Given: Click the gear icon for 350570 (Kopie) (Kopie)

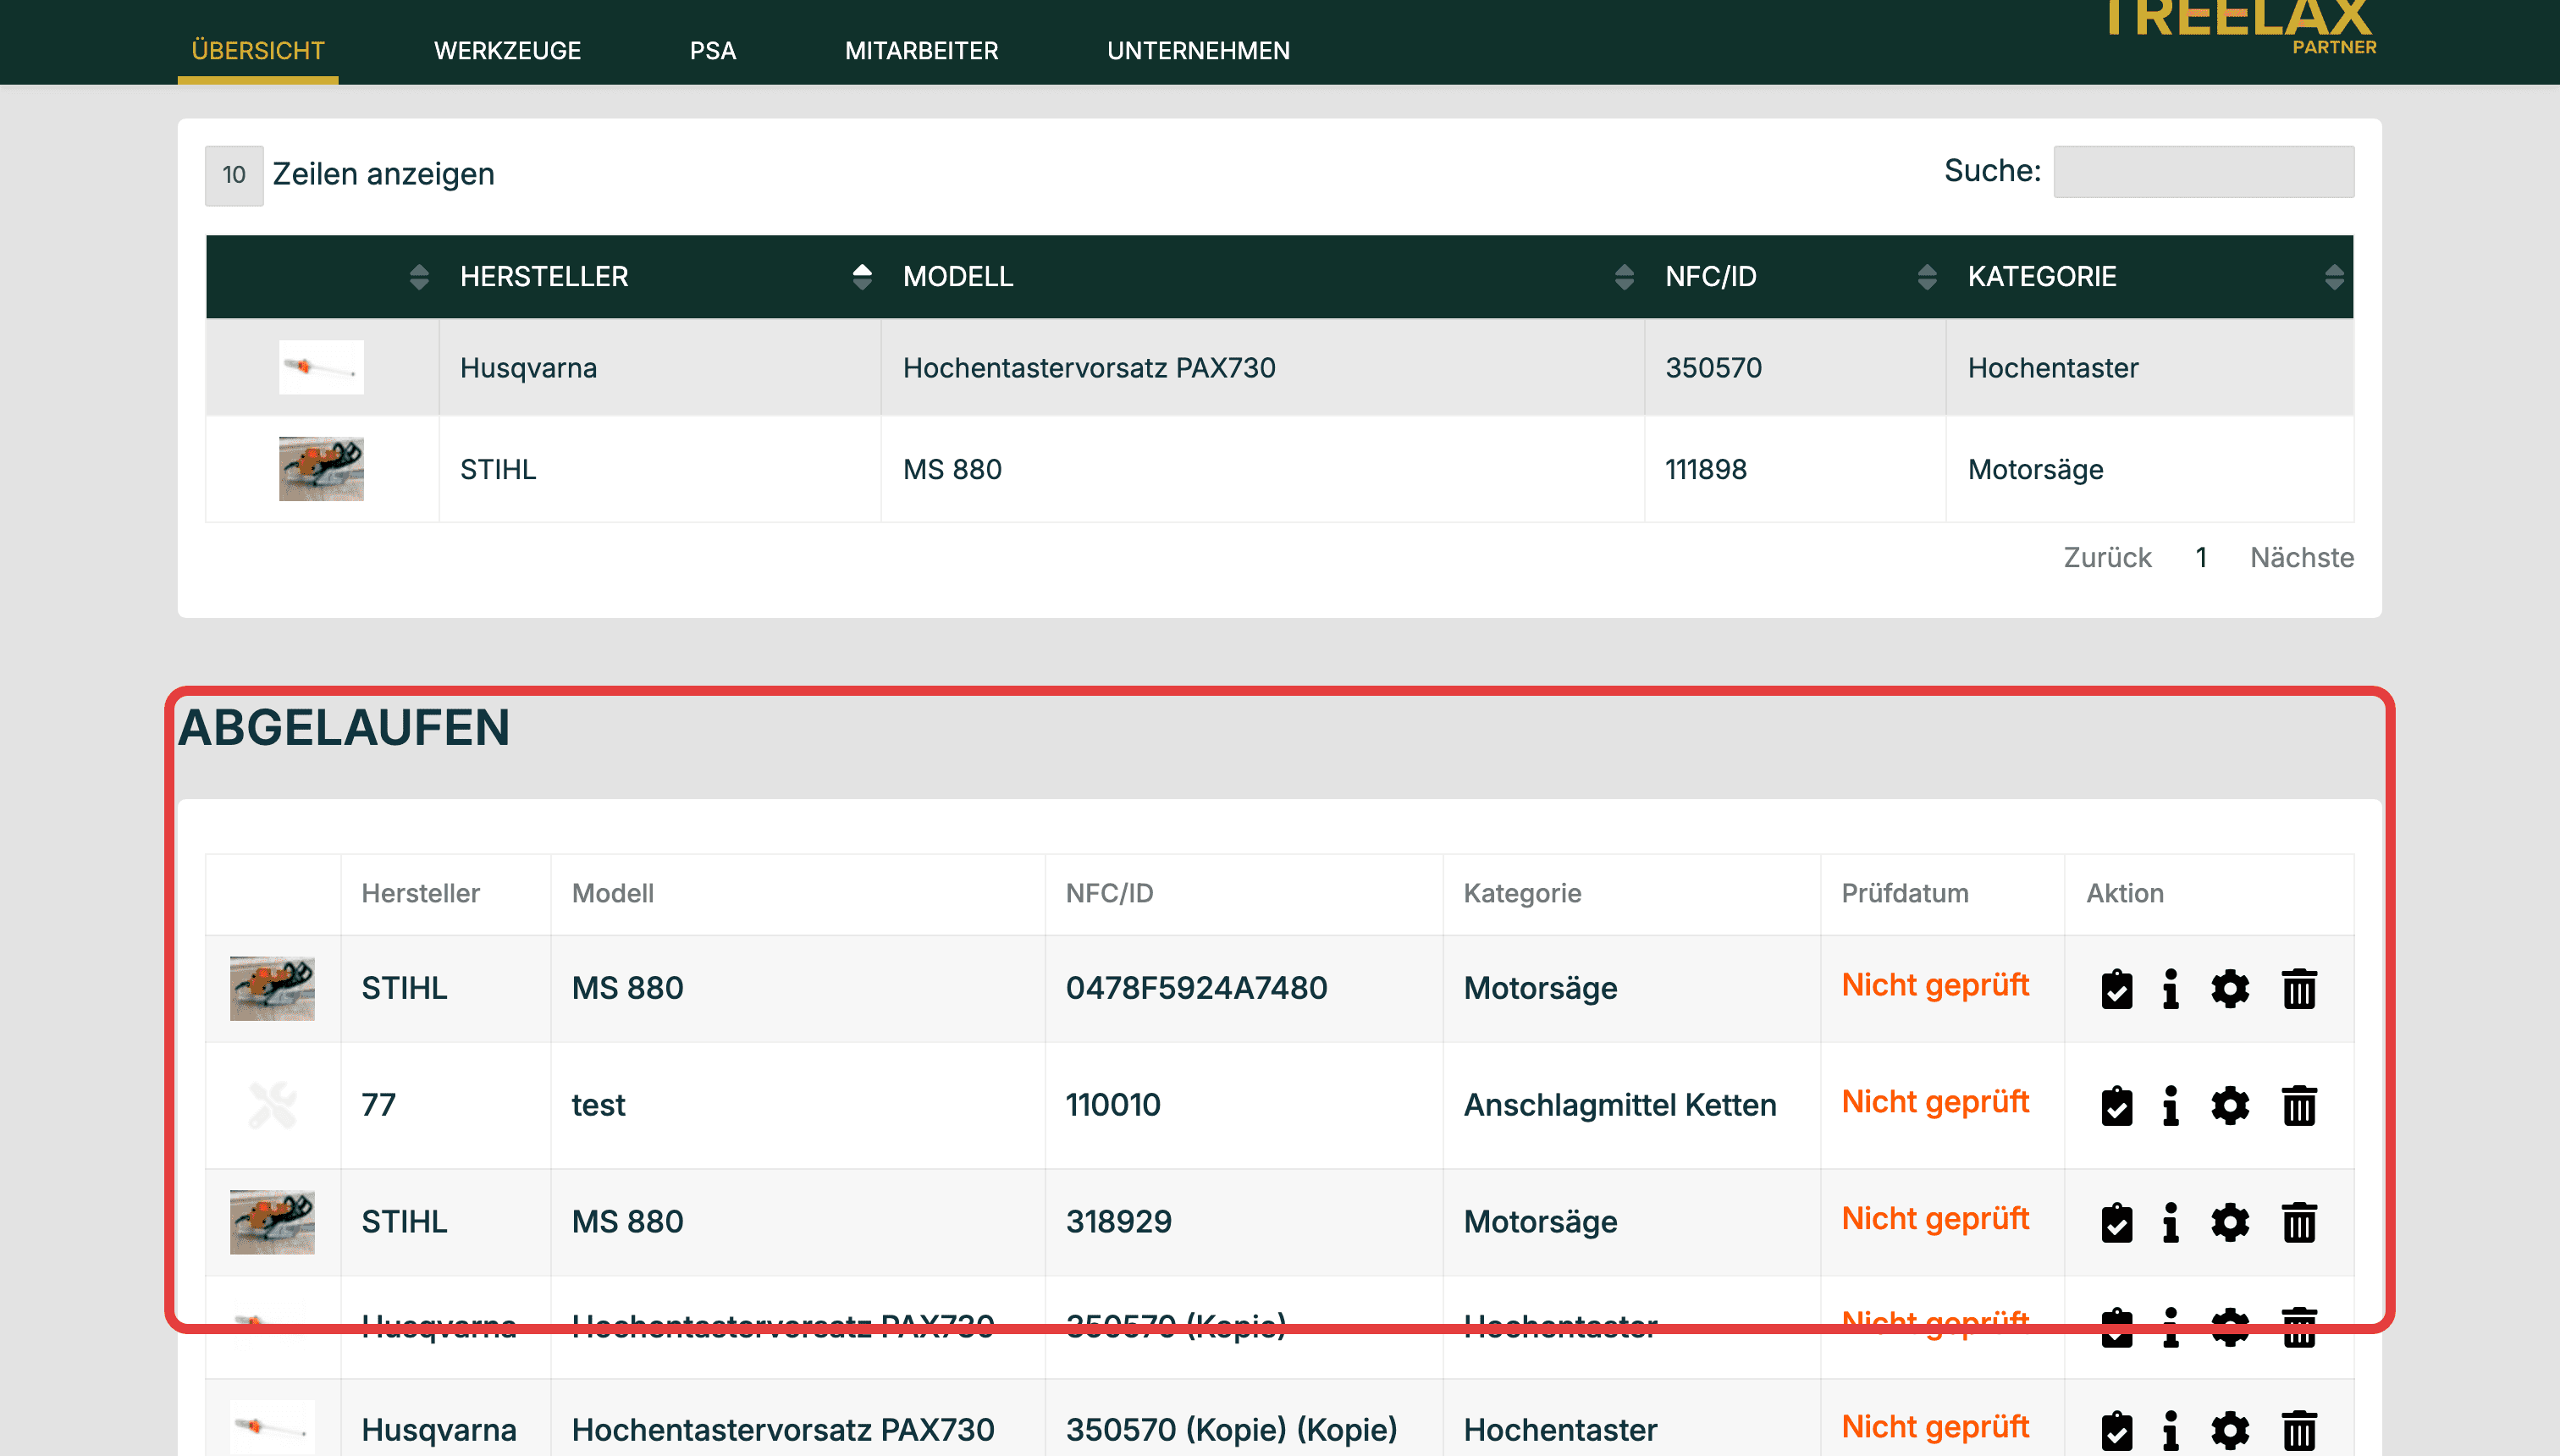Looking at the screenshot, I should (x=2230, y=1431).
